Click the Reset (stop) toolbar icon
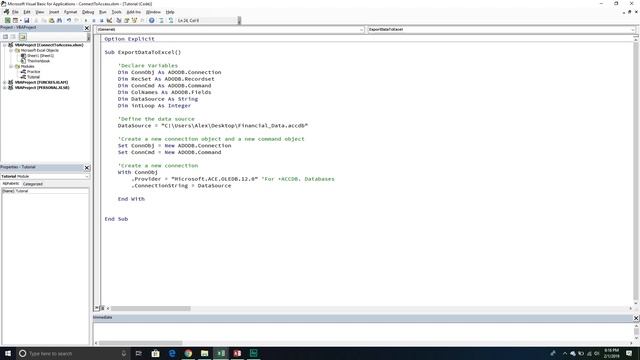The image size is (640, 360). (102, 20)
